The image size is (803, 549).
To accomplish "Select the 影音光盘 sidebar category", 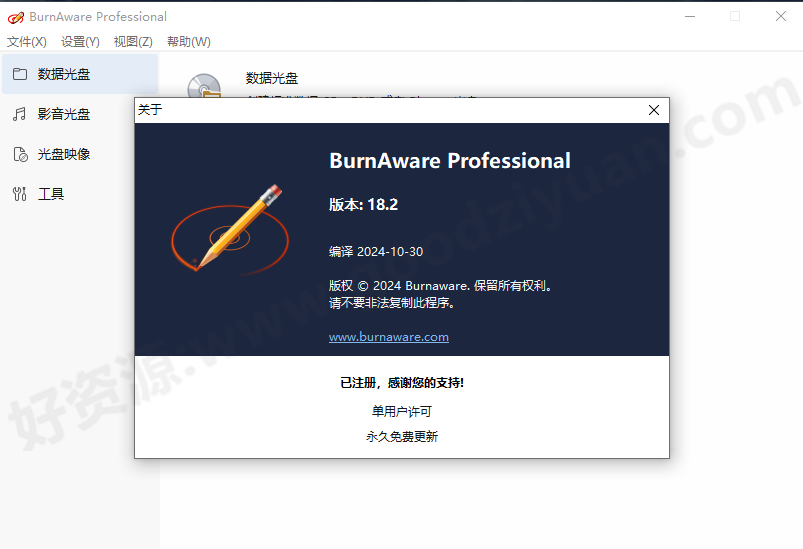I will [80, 114].
